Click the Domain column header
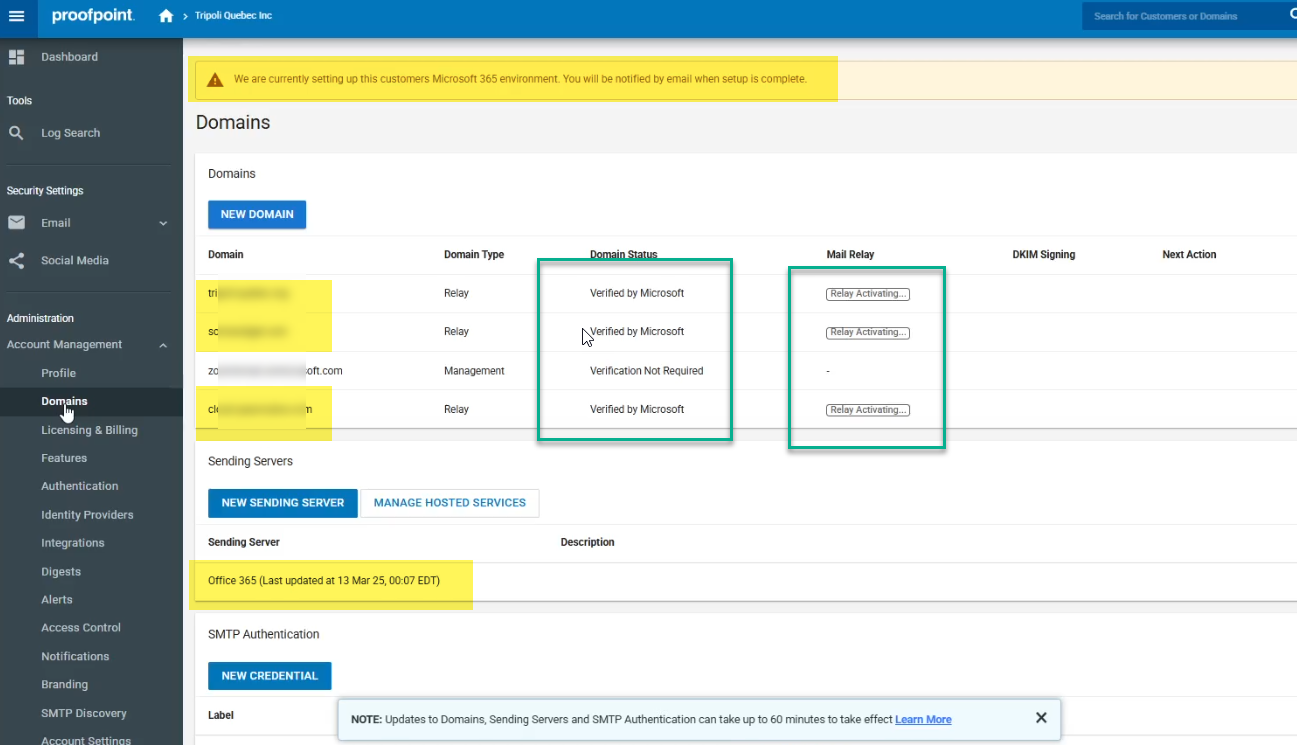 point(225,255)
